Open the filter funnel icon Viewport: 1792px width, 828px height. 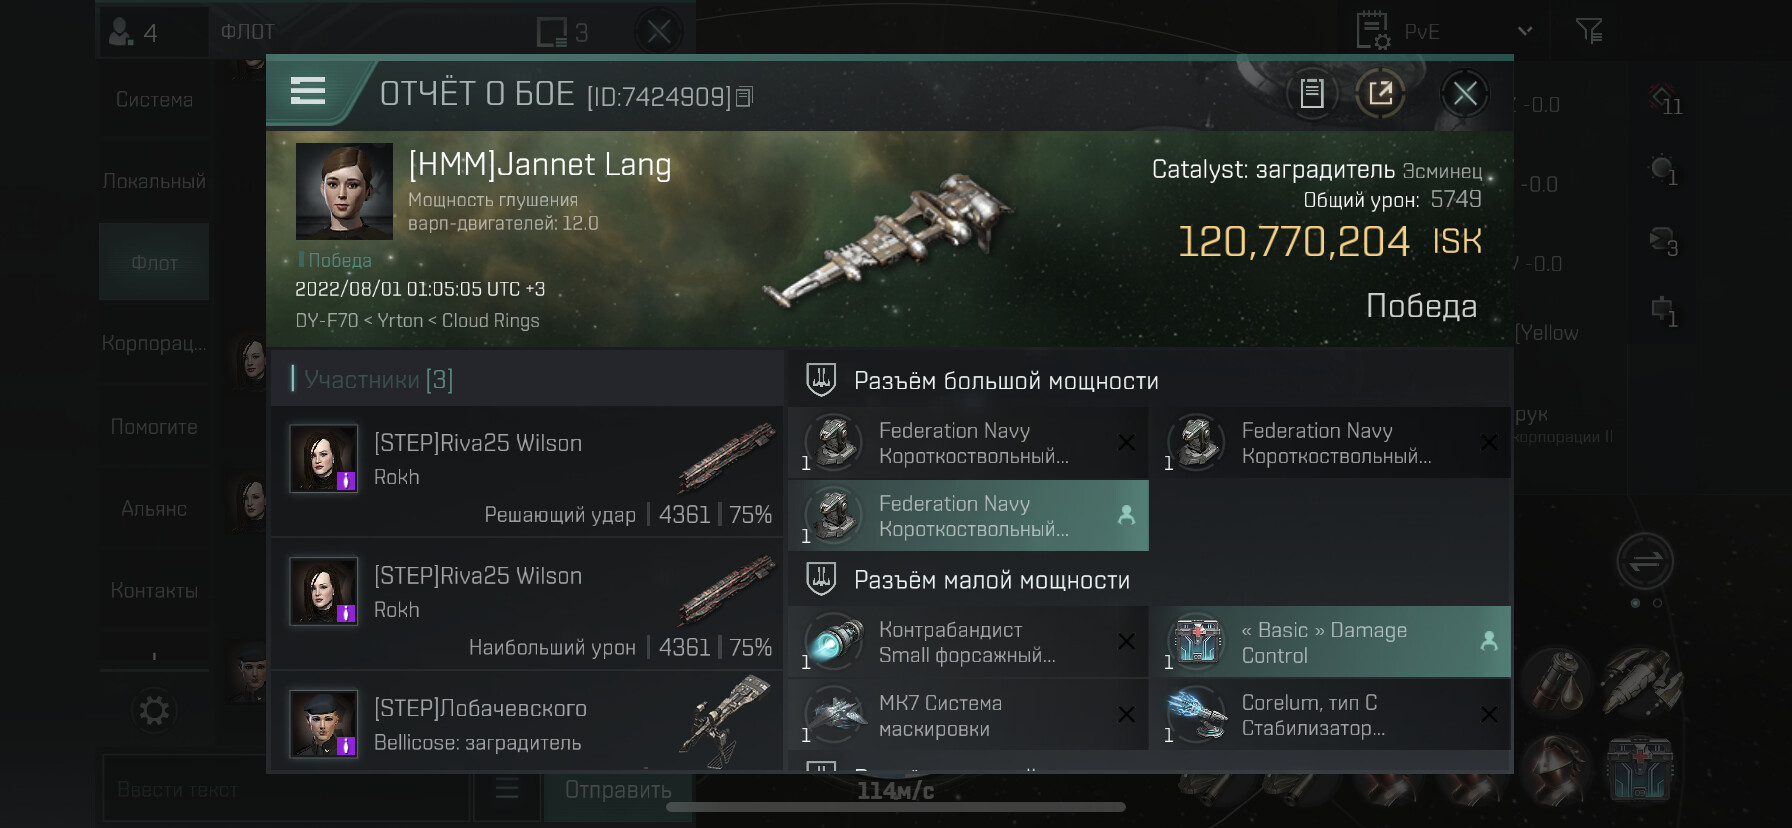pyautogui.click(x=1588, y=32)
